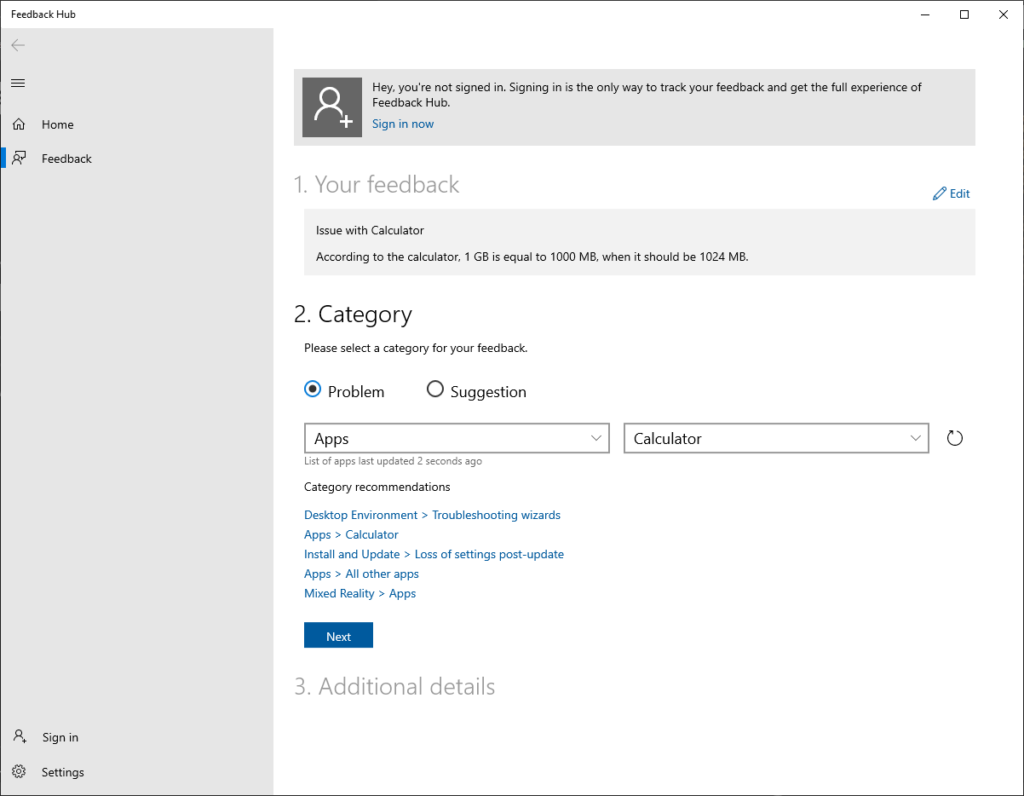Refresh the apps list with circular arrow
This screenshot has height=796, width=1024.
point(954,438)
